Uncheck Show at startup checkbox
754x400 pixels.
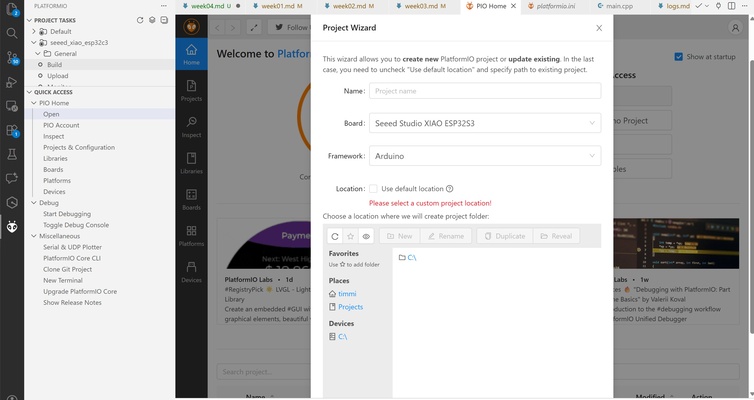click(679, 57)
